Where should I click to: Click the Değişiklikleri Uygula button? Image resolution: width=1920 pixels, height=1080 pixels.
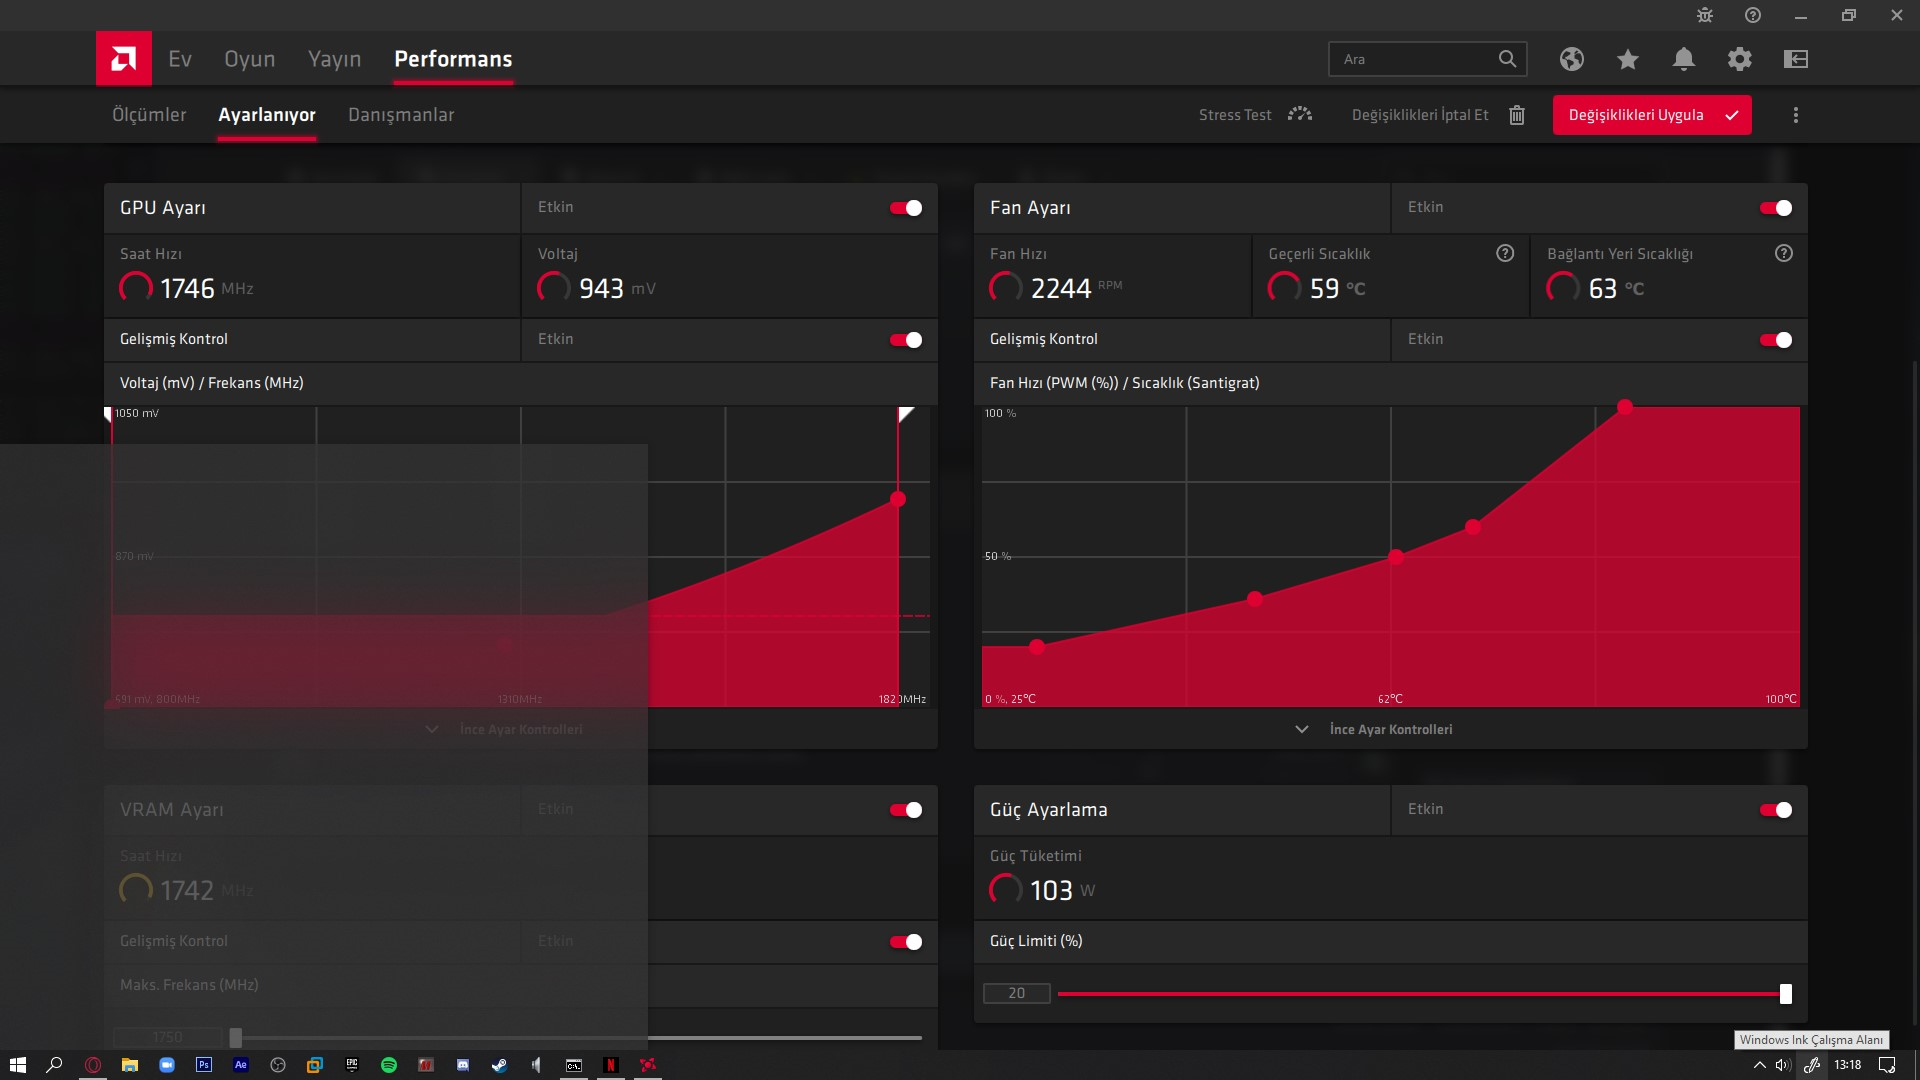pos(1651,115)
